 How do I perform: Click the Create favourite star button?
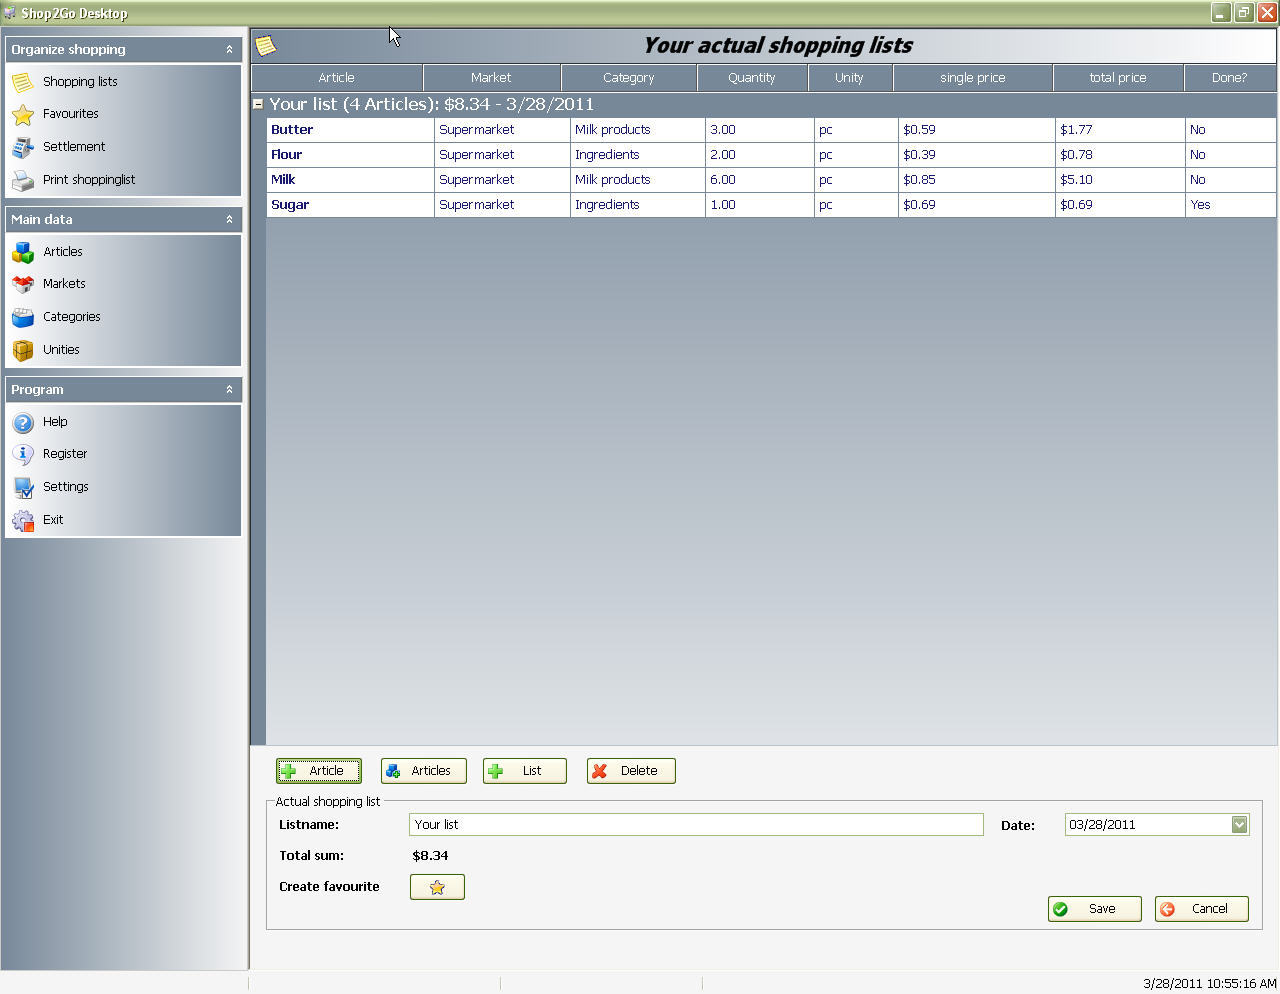click(x=437, y=887)
